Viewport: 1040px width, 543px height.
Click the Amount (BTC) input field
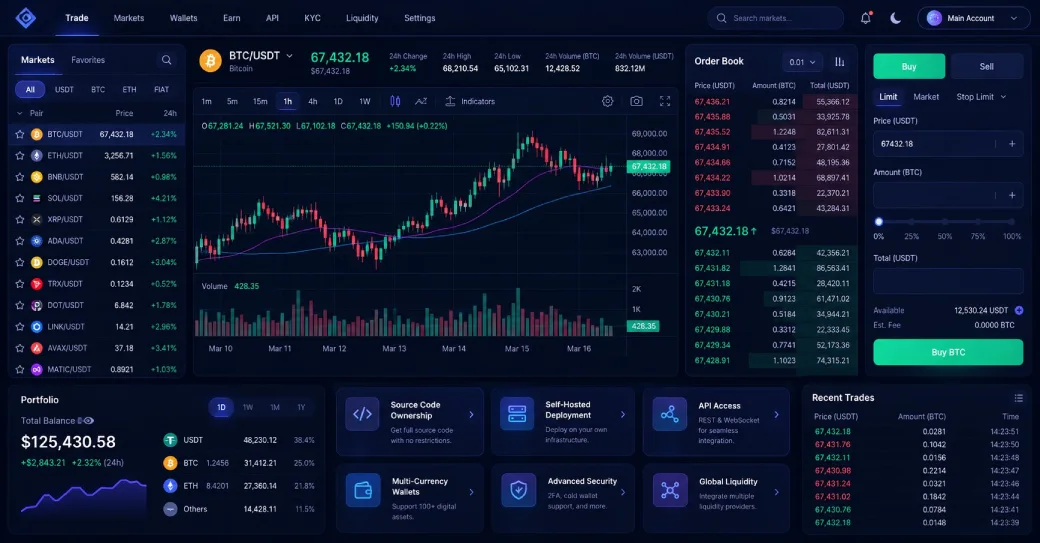pos(948,195)
